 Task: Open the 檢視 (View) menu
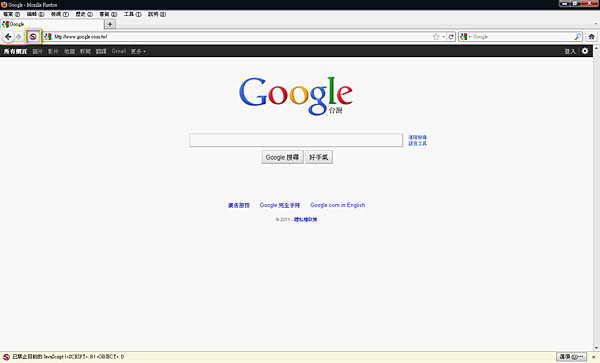60,15
